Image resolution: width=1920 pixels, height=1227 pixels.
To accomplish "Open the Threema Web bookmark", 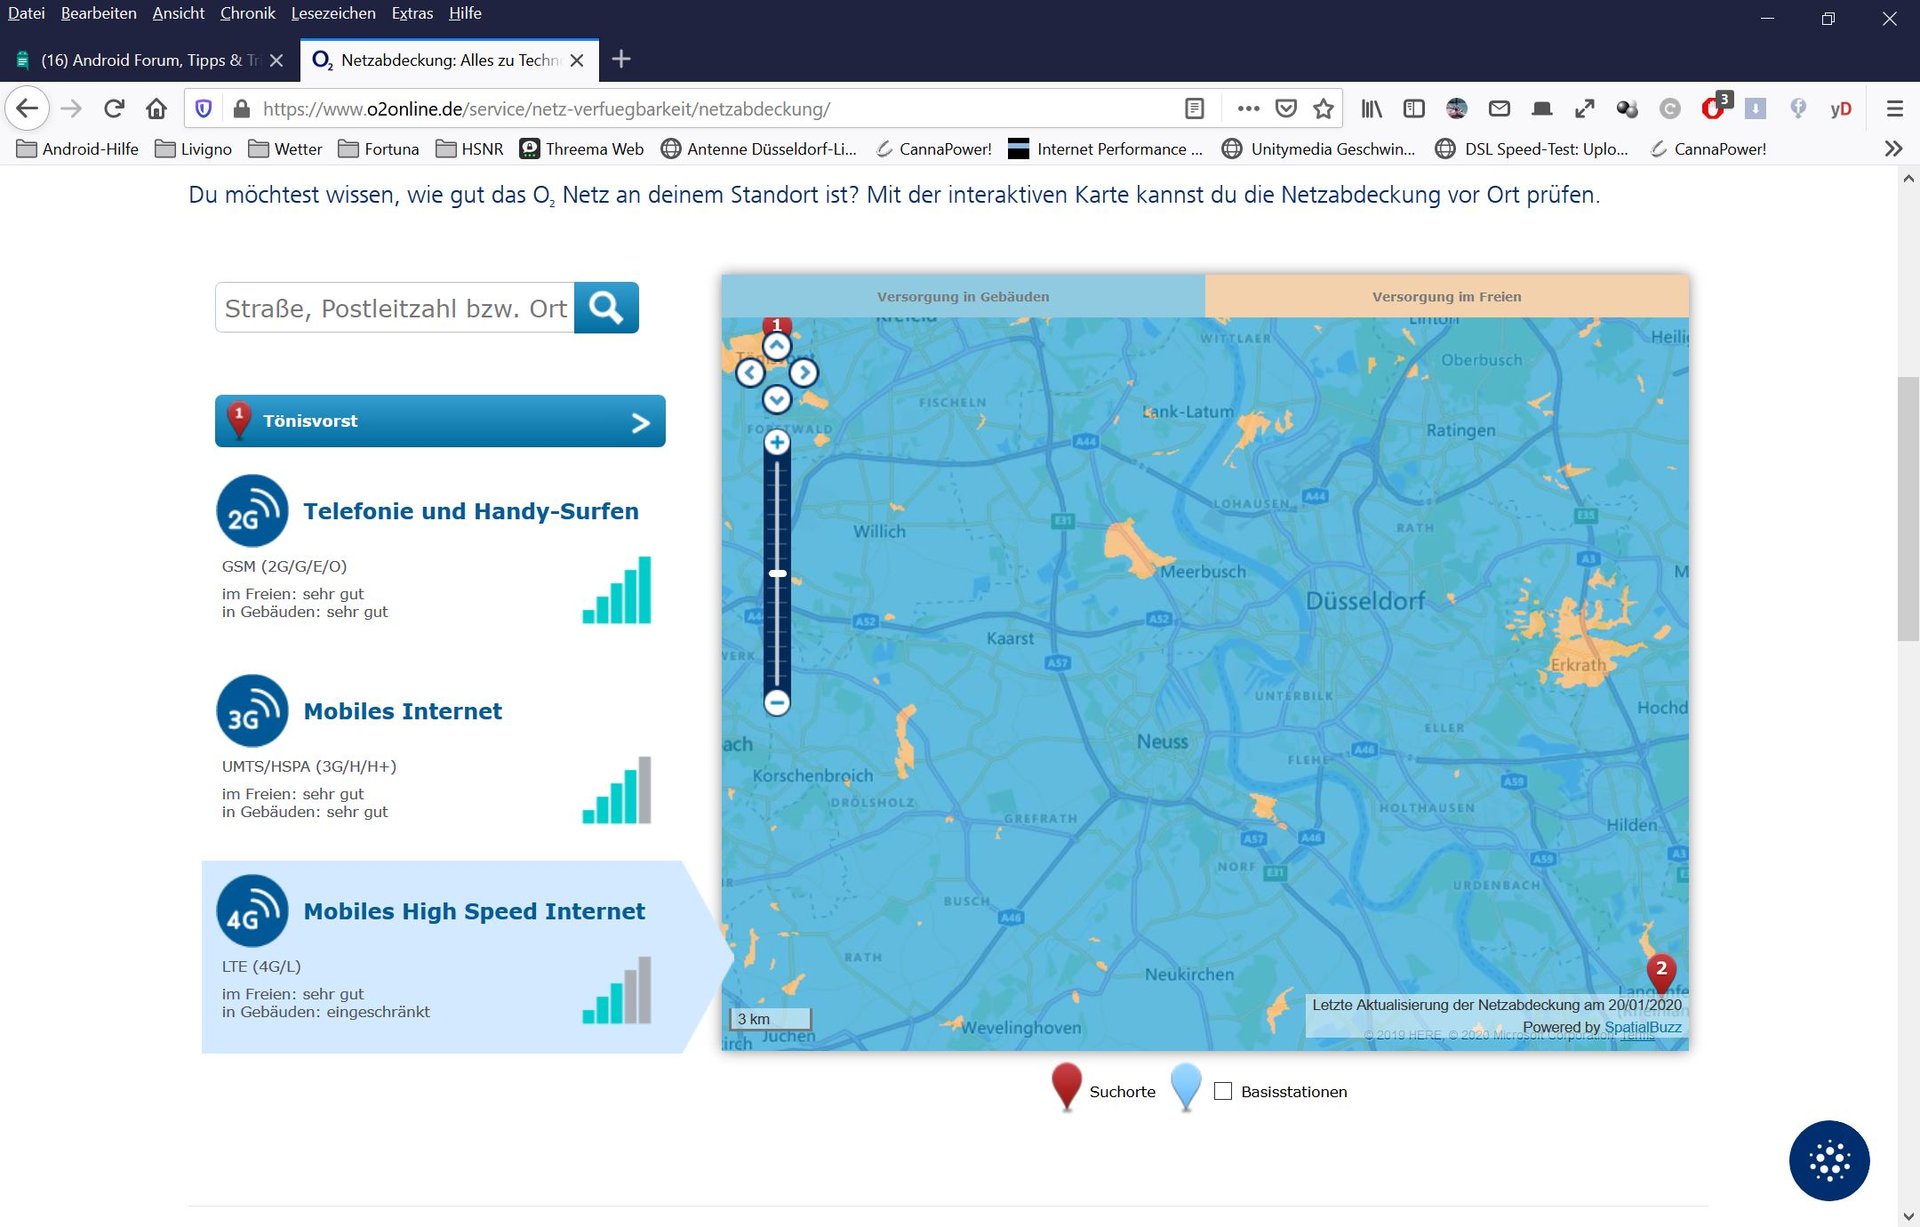I will [x=582, y=149].
